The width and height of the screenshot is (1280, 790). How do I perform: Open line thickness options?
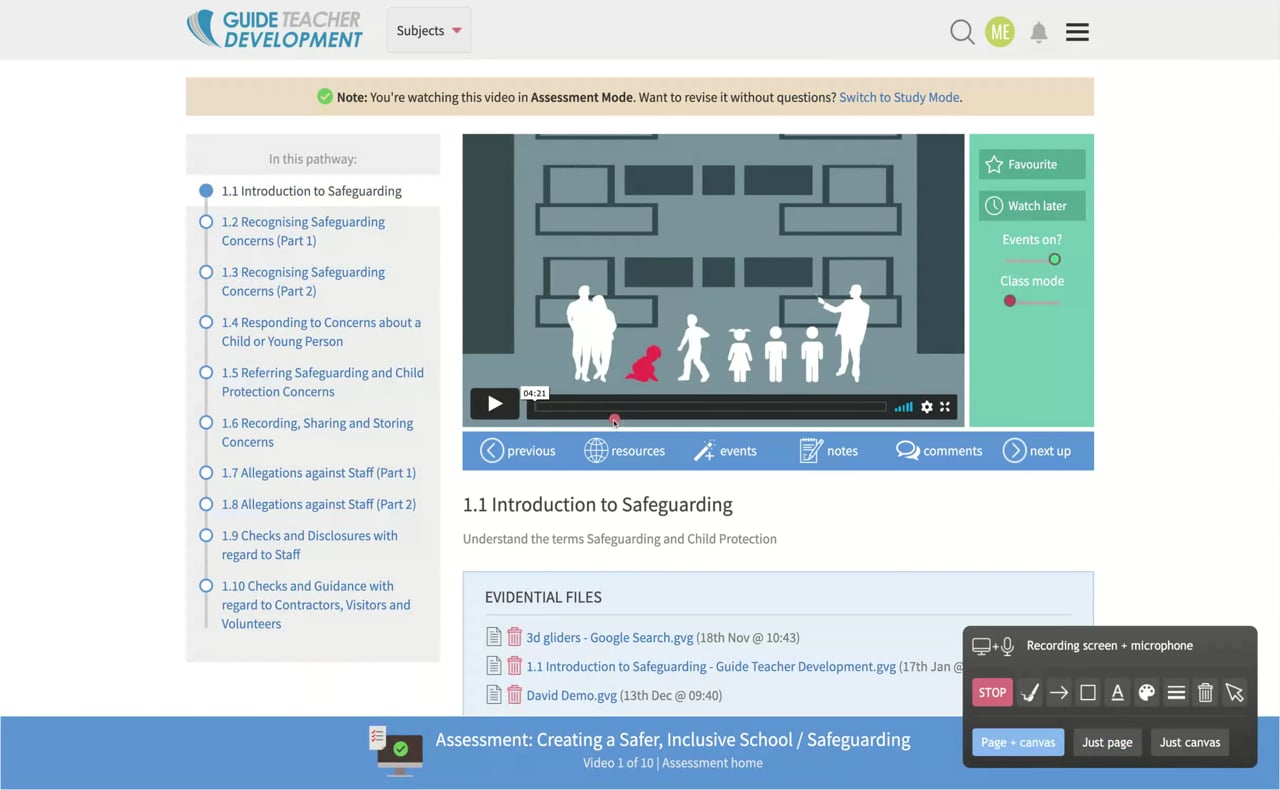click(1176, 692)
